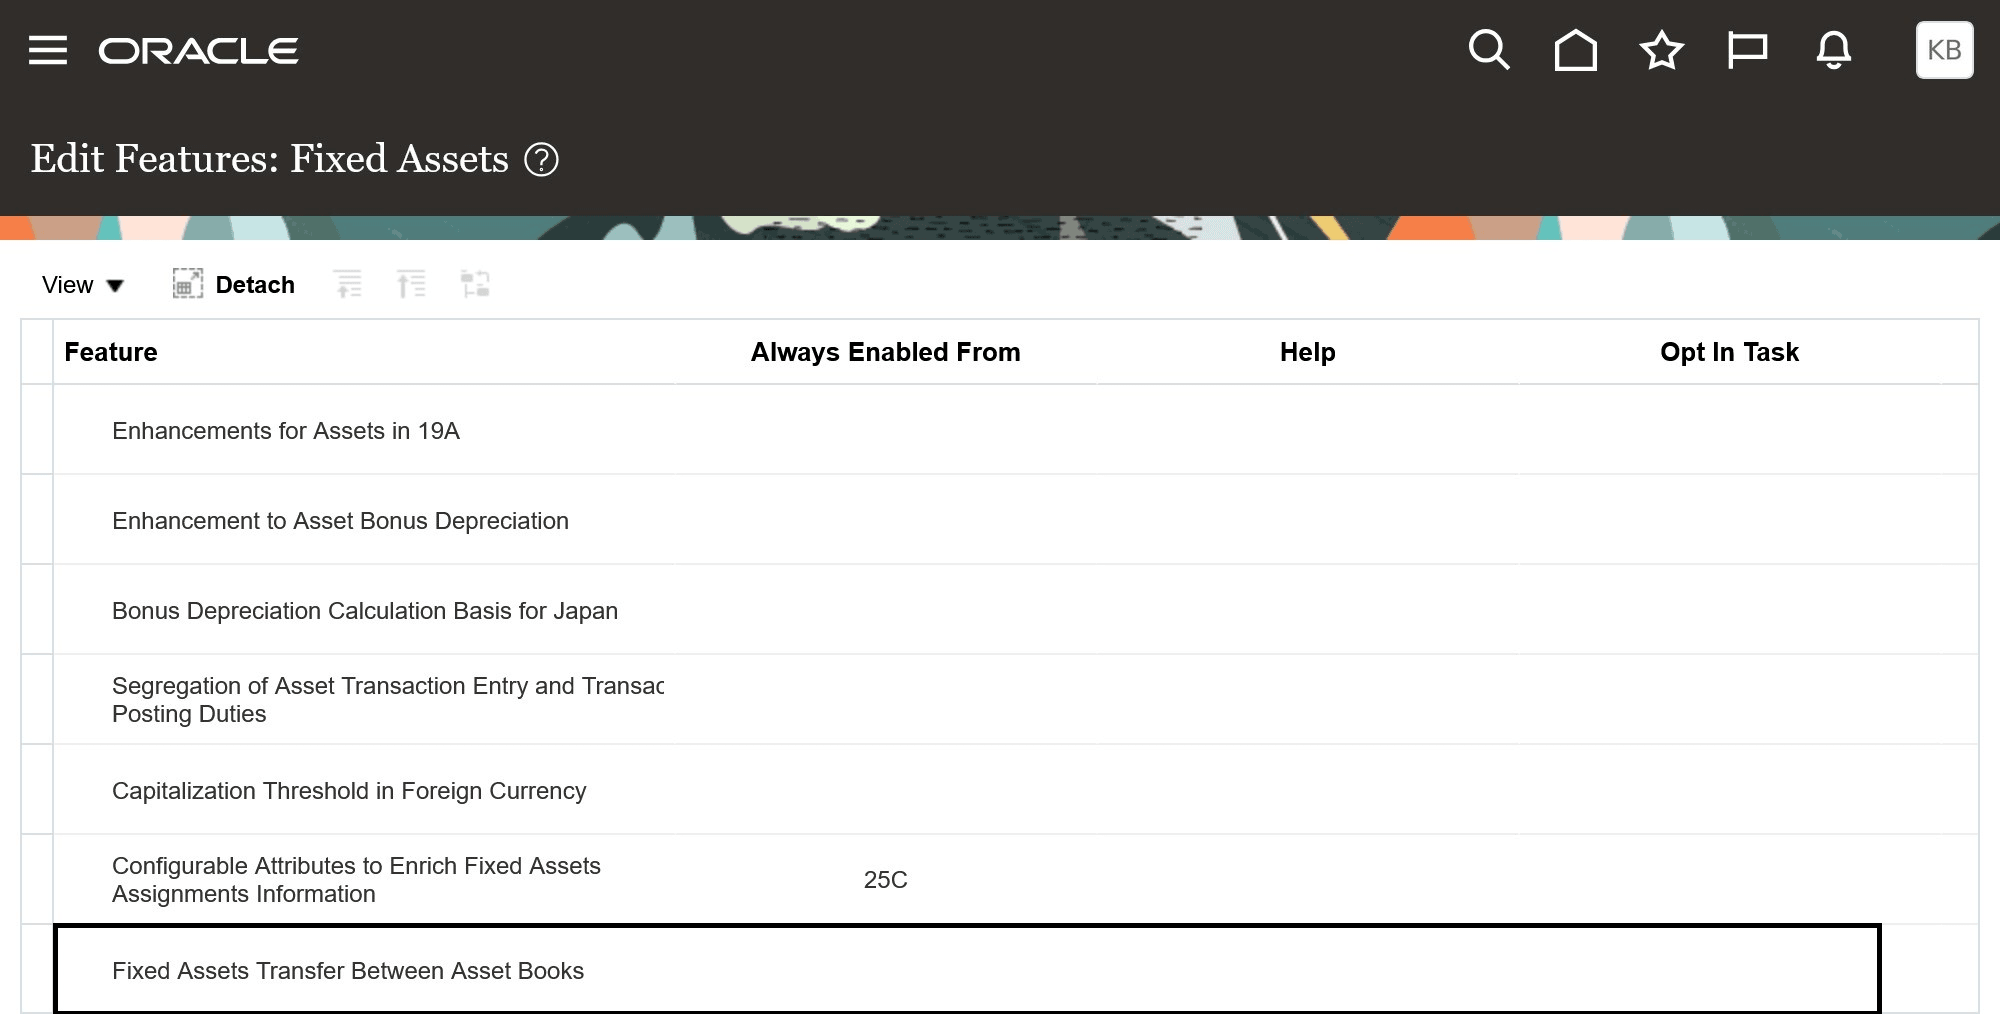The height and width of the screenshot is (1014, 2000).
Task: Open the Notifications bell icon
Action: tap(1834, 50)
